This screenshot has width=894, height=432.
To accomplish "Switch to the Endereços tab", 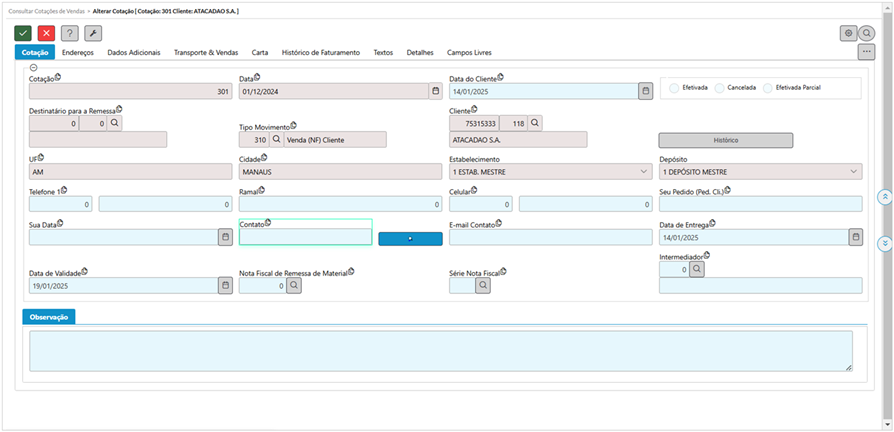I will point(78,52).
